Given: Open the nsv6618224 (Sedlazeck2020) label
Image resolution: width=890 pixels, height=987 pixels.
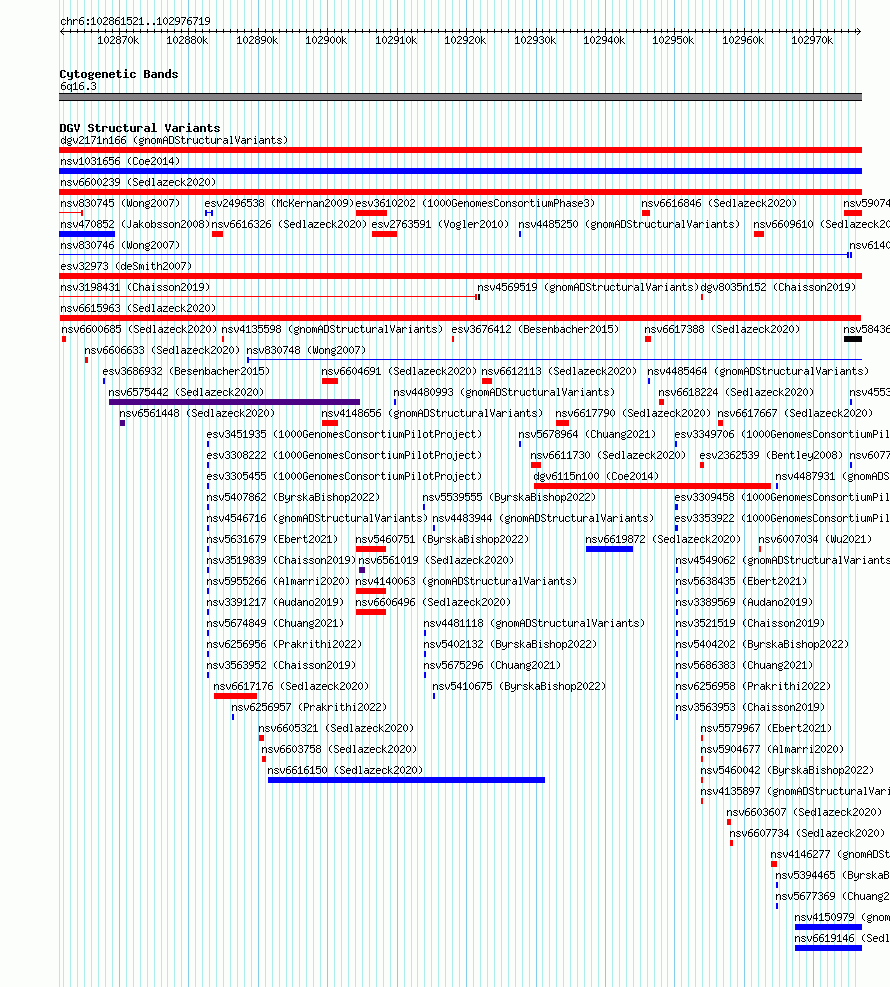Looking at the screenshot, I should click(736, 392).
